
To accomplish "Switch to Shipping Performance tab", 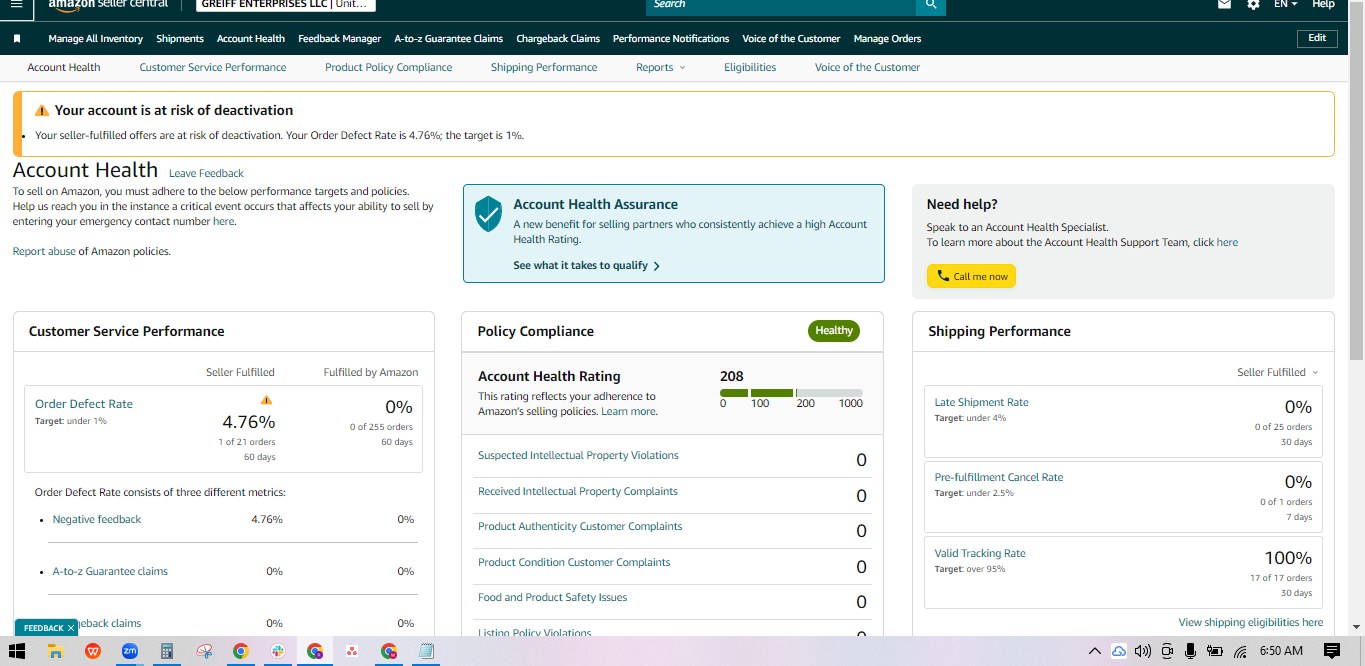I will [x=544, y=67].
